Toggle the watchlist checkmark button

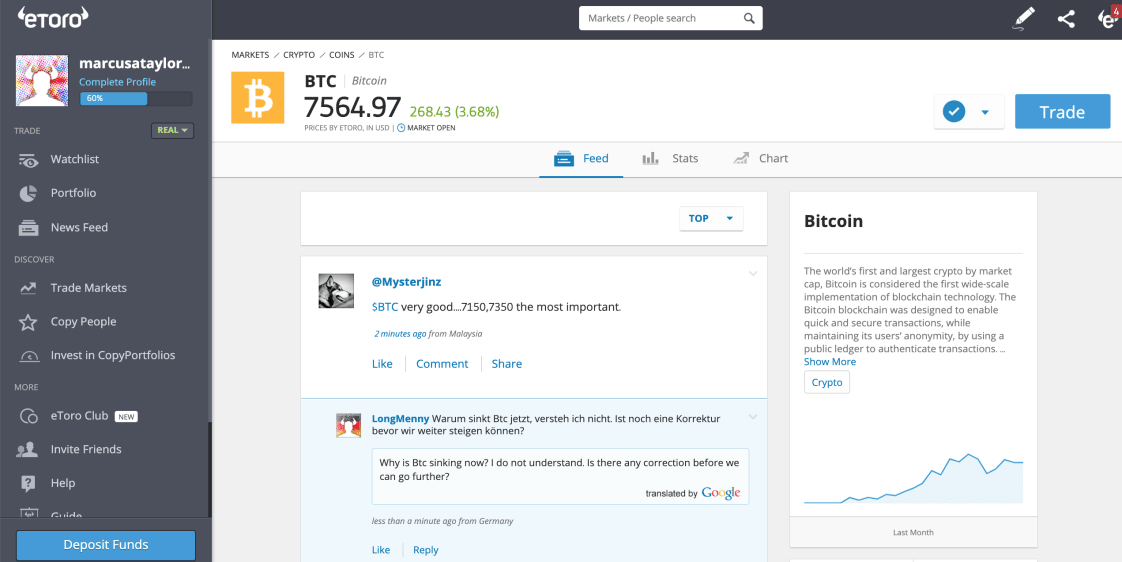954,112
